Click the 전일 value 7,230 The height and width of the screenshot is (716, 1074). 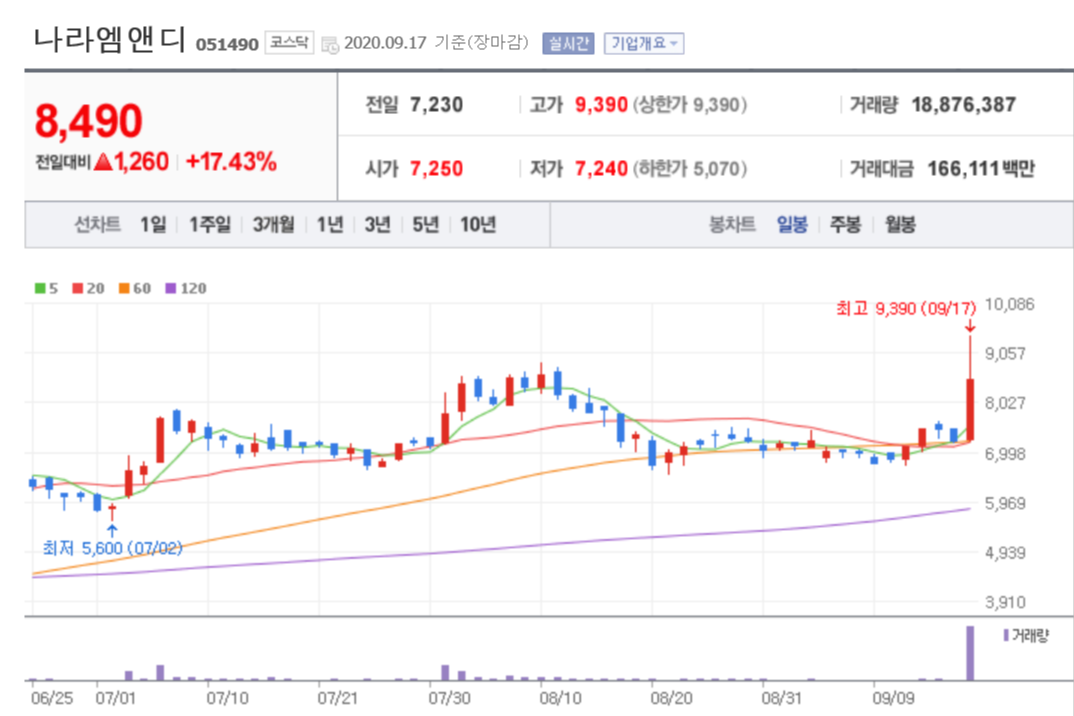436,105
